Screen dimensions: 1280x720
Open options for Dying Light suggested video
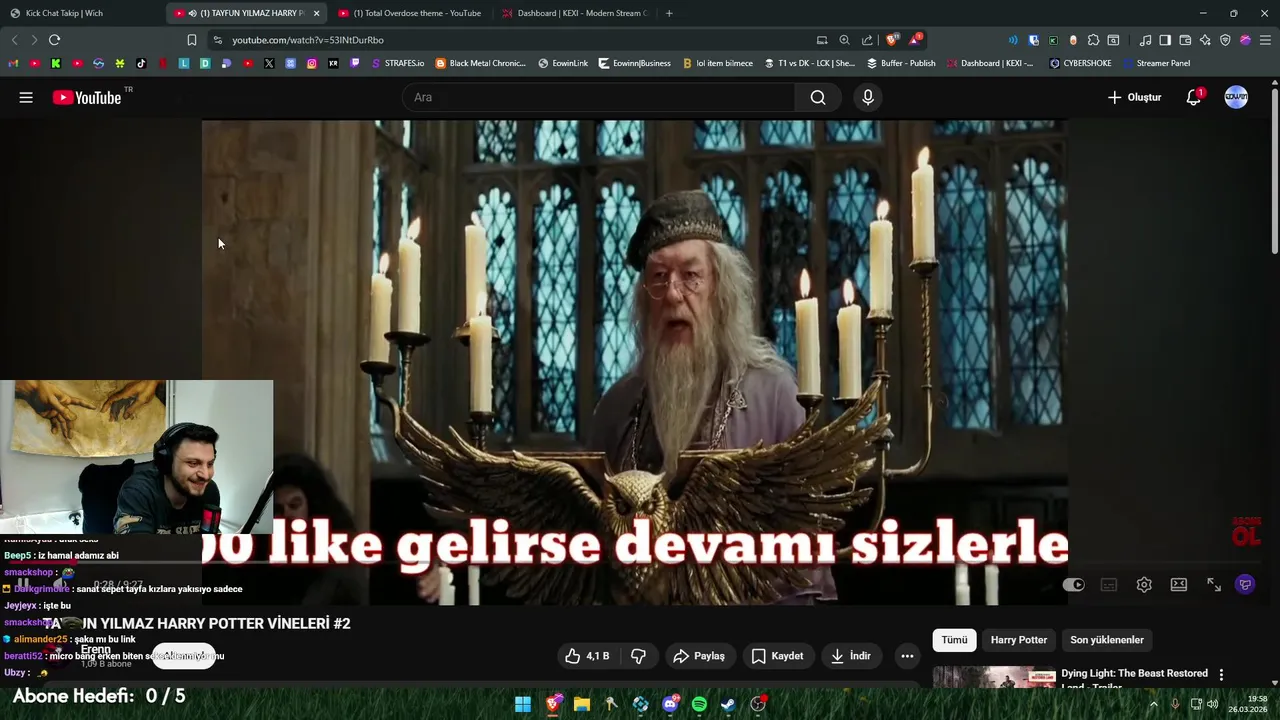coord(1221,675)
